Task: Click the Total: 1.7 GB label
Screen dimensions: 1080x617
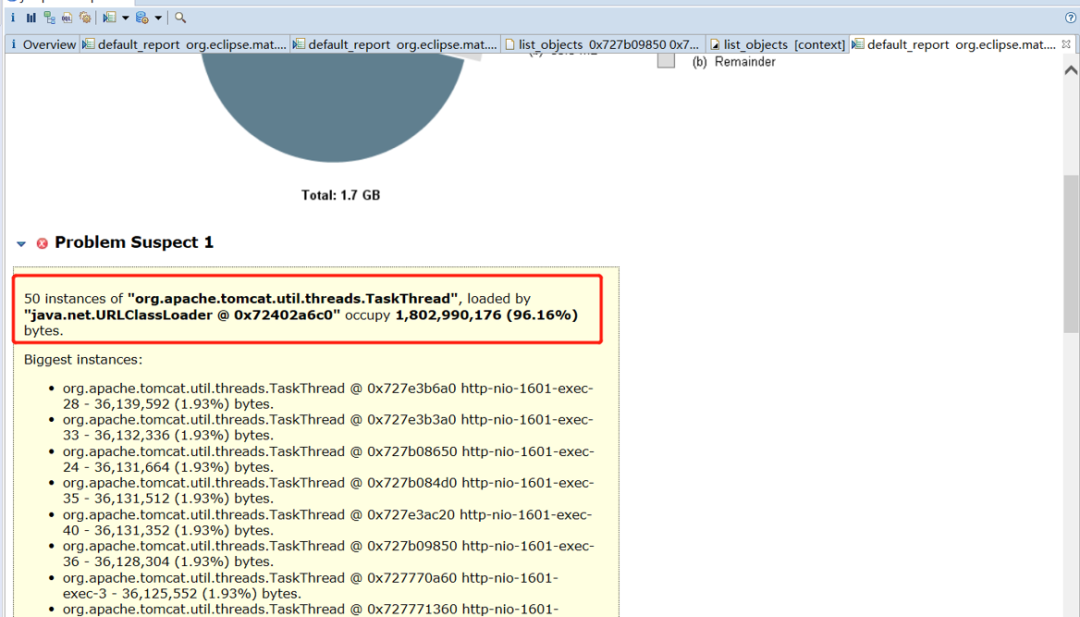Action: coord(340,196)
